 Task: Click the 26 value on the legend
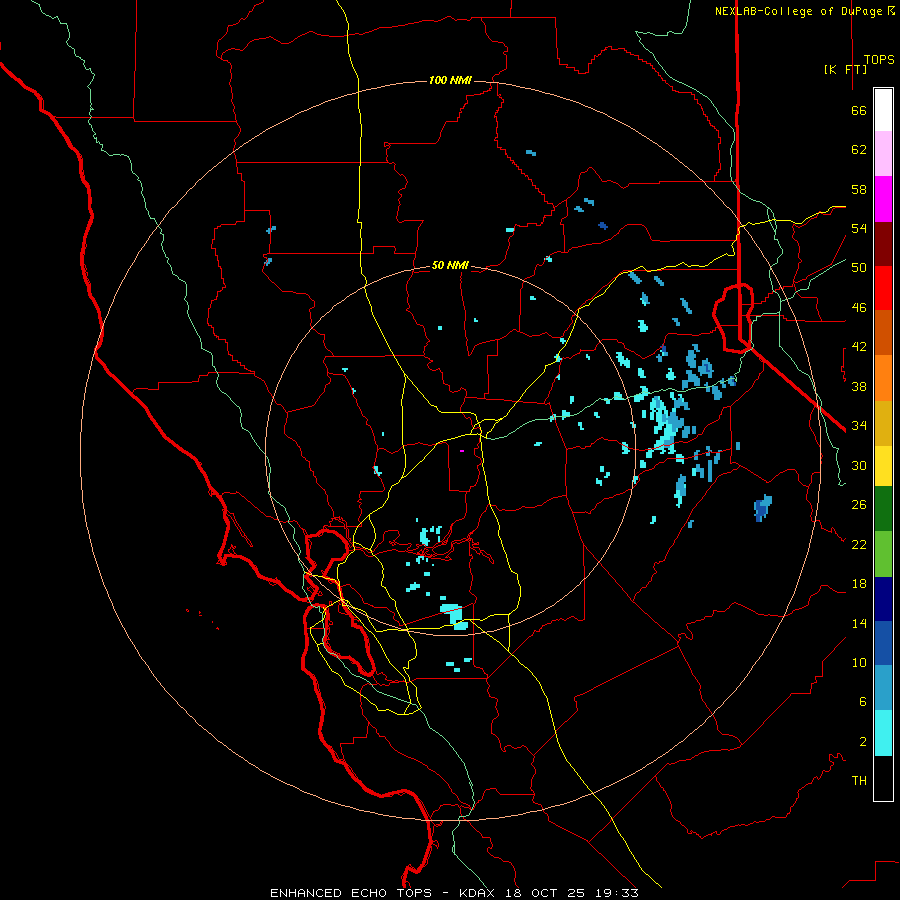[859, 505]
